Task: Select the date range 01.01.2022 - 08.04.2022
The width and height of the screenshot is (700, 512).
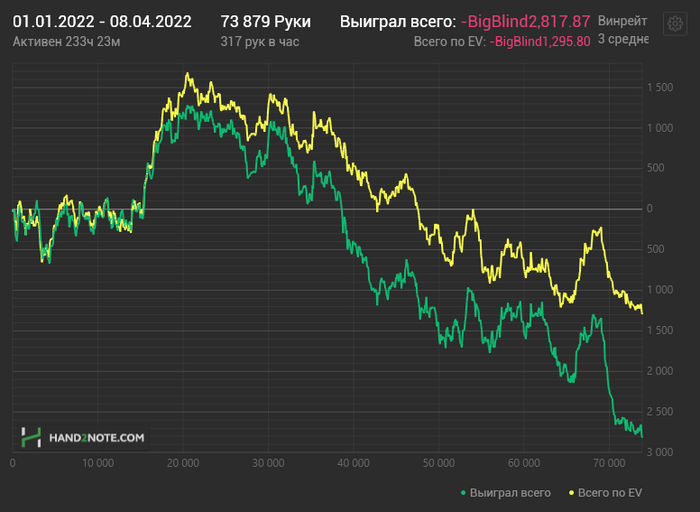Action: (x=102, y=21)
